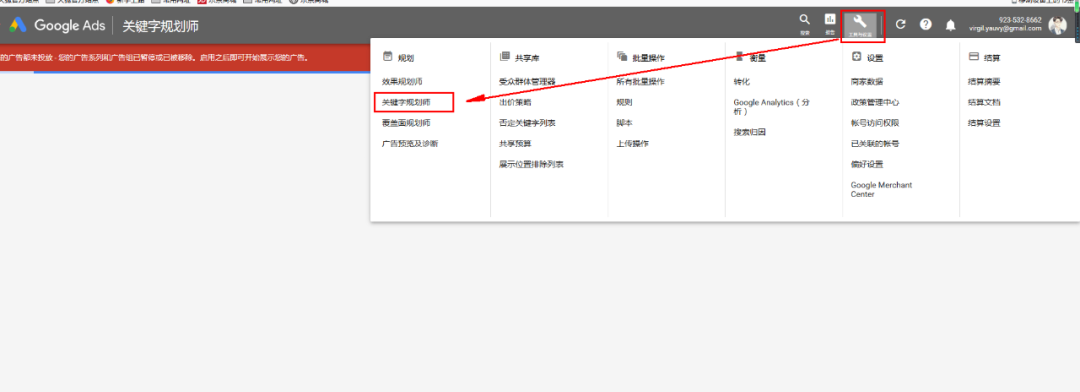The width and height of the screenshot is (1080, 392).
Task: Open the help question mark icon
Action: pyautogui.click(x=926, y=25)
